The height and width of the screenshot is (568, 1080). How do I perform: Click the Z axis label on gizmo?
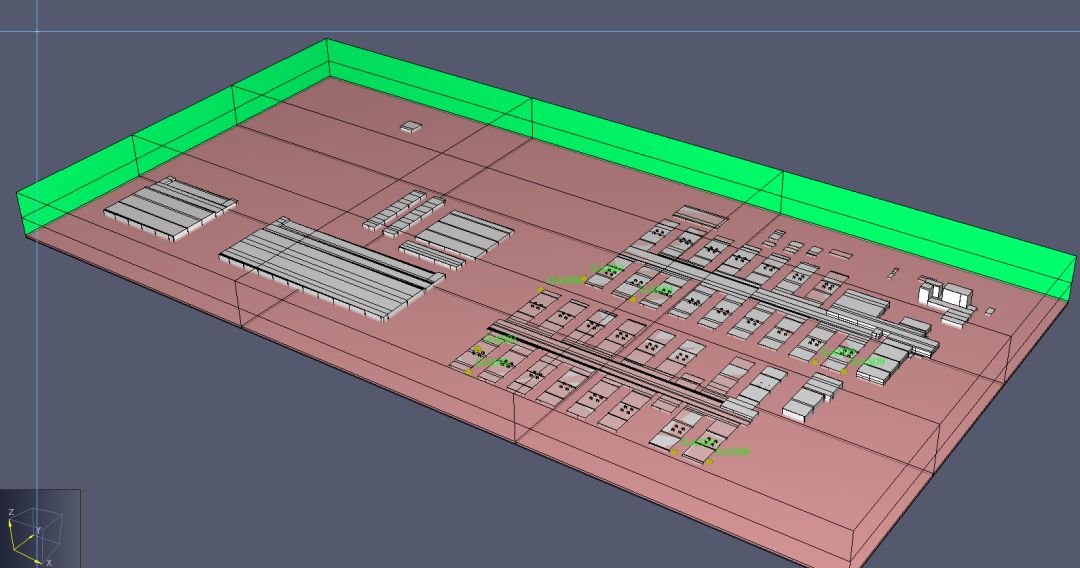pos(11,512)
